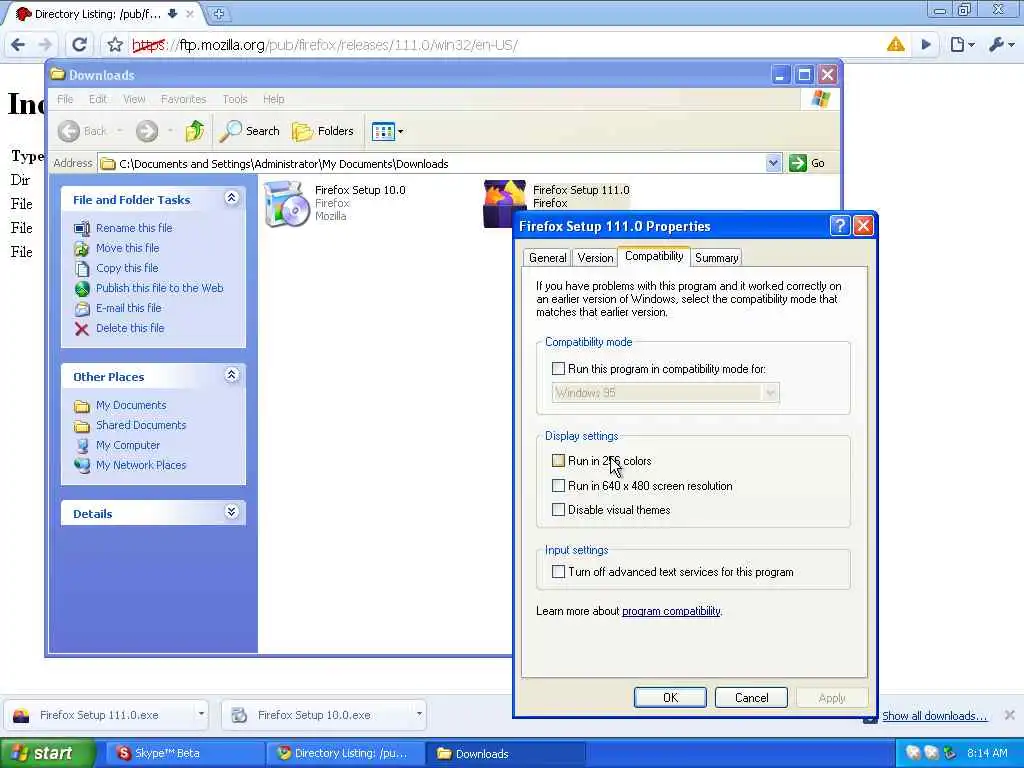
Task: Open the browser page menu icon
Action: [x=962, y=45]
